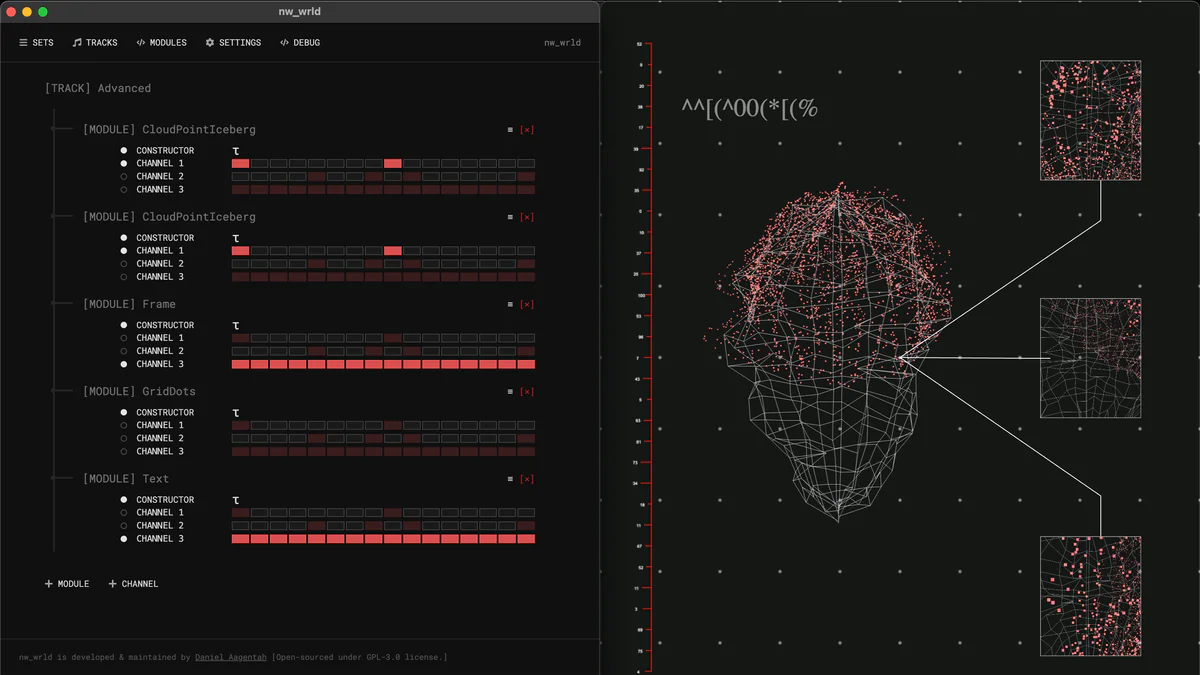Click the plus icon before MODULE
The height and width of the screenshot is (675, 1200).
[x=47, y=583]
